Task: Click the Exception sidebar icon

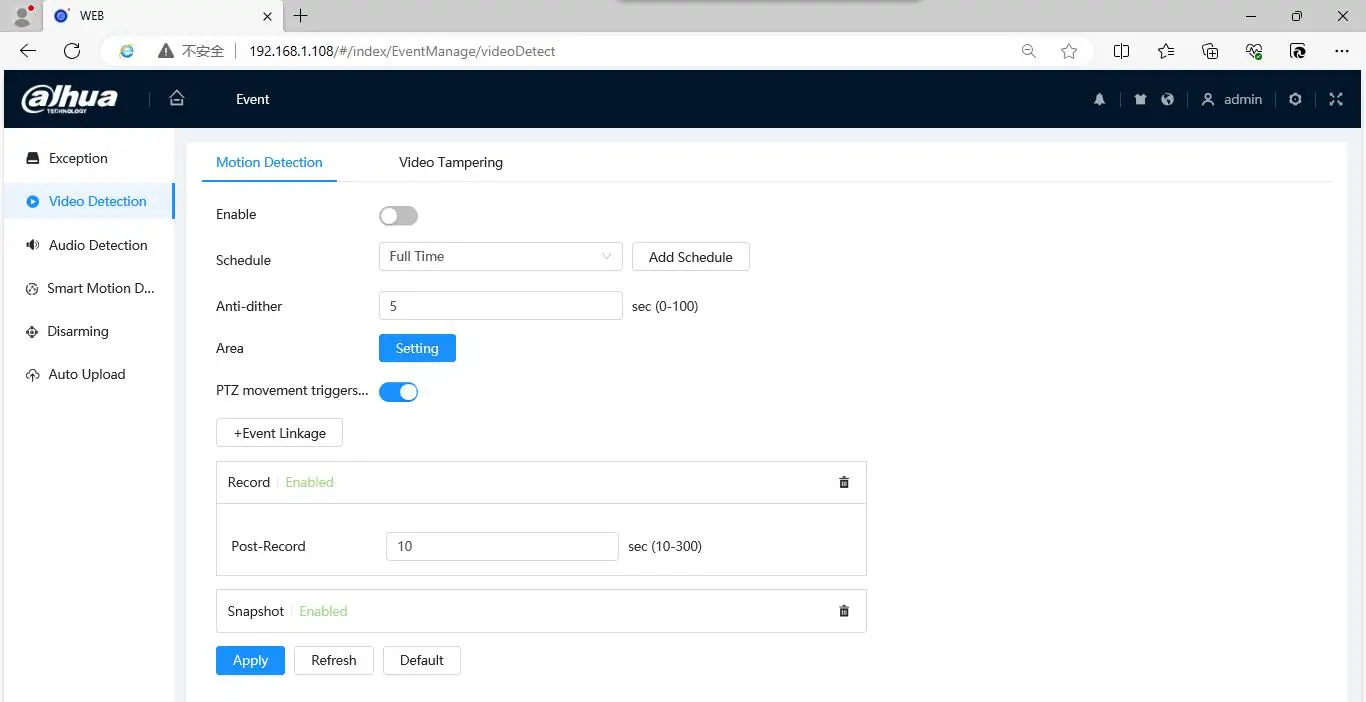Action: tap(32, 158)
